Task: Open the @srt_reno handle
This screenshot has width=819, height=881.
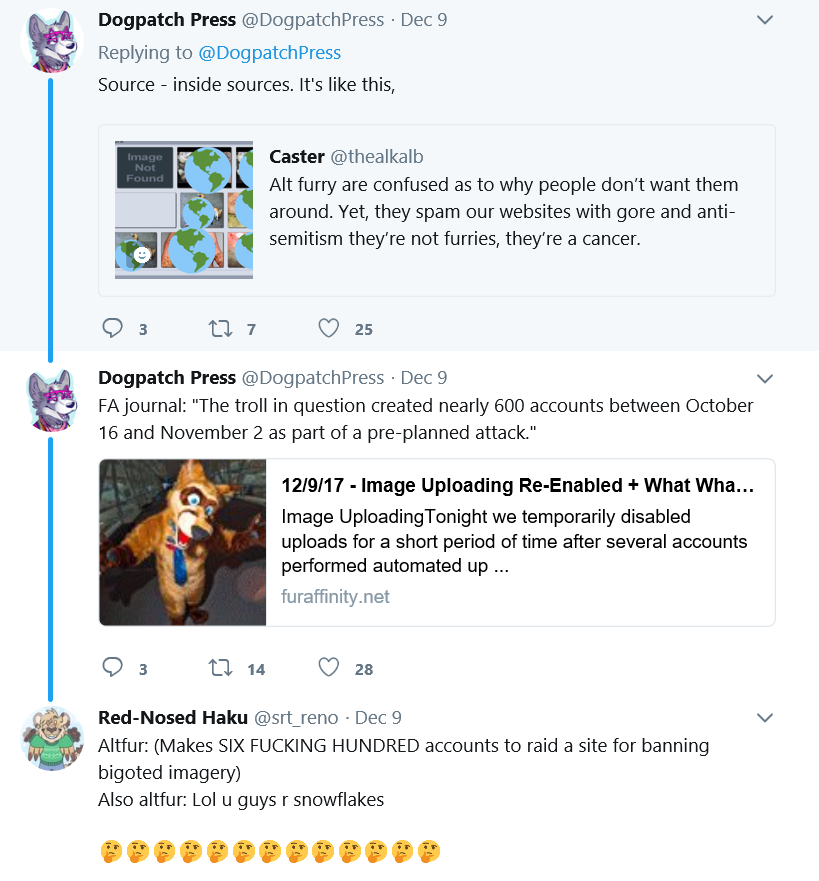Action: [296, 718]
